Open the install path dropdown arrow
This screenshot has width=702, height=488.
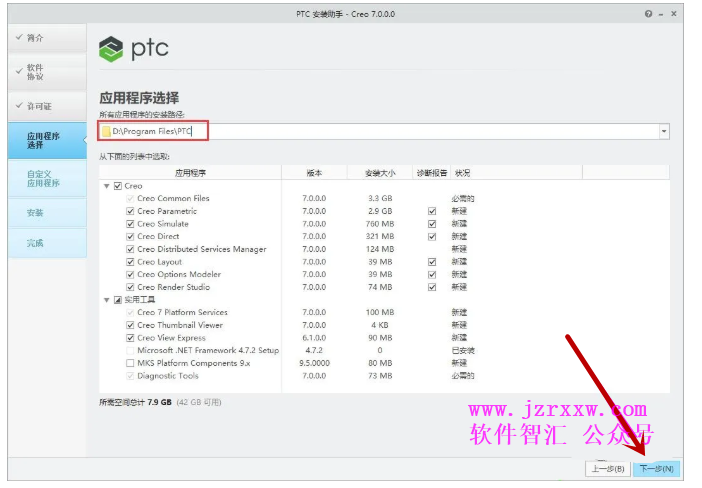click(664, 131)
